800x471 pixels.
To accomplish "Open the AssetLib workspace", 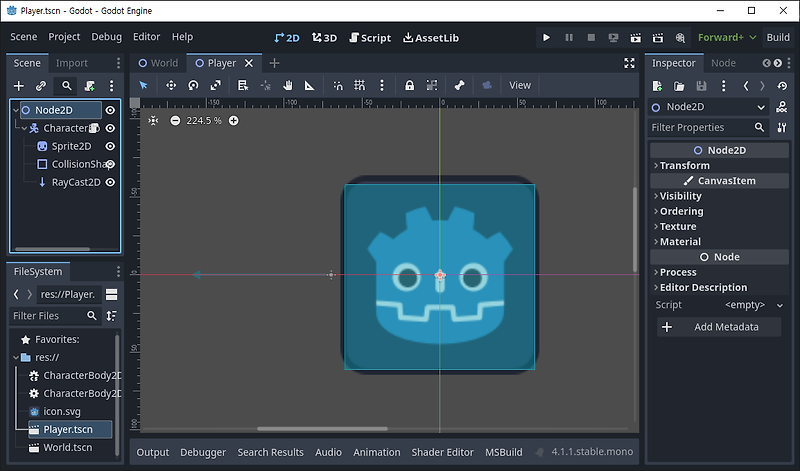I will click(431, 38).
